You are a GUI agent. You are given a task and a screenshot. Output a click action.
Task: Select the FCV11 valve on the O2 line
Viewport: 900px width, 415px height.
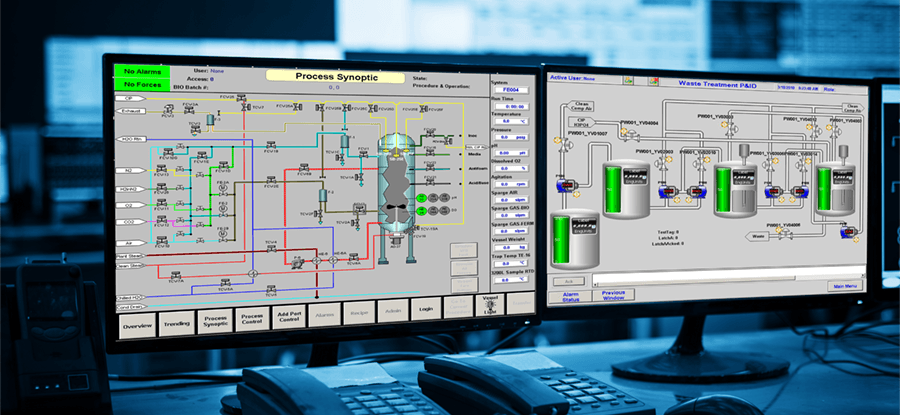161,203
